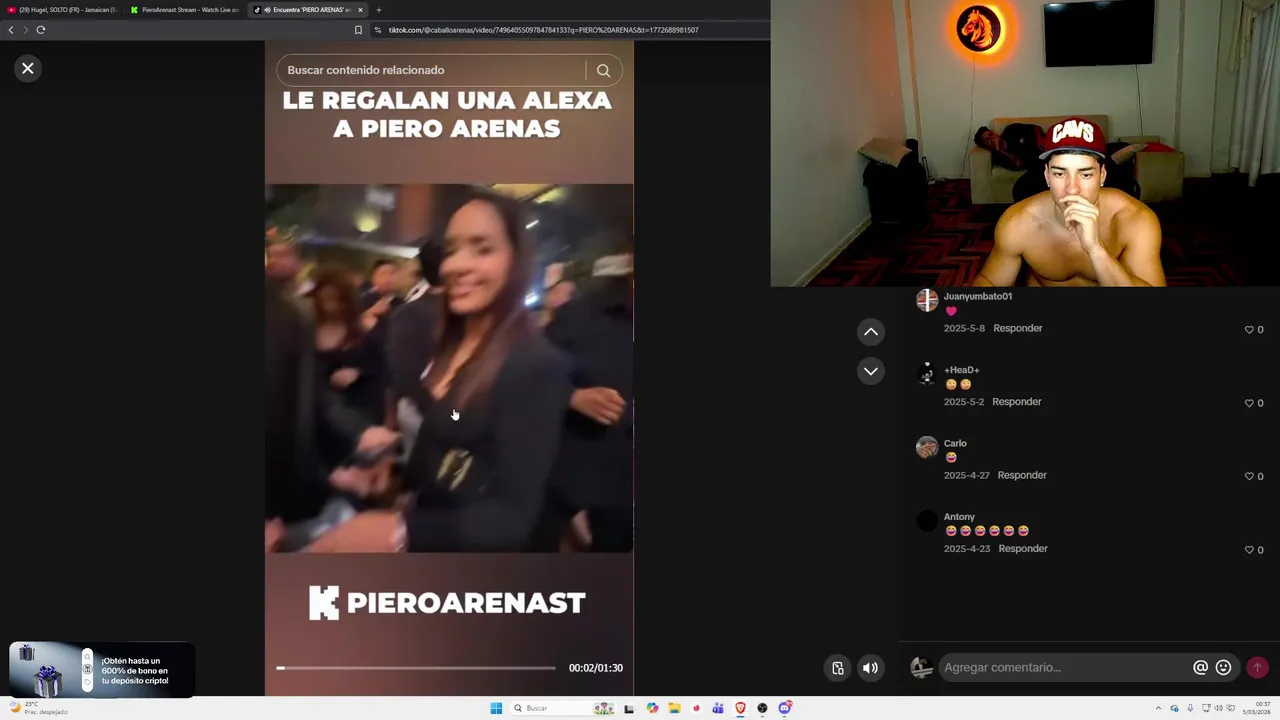Viewport: 1280px width, 720px height.
Task: Bookmark this page
Action: 358,30
